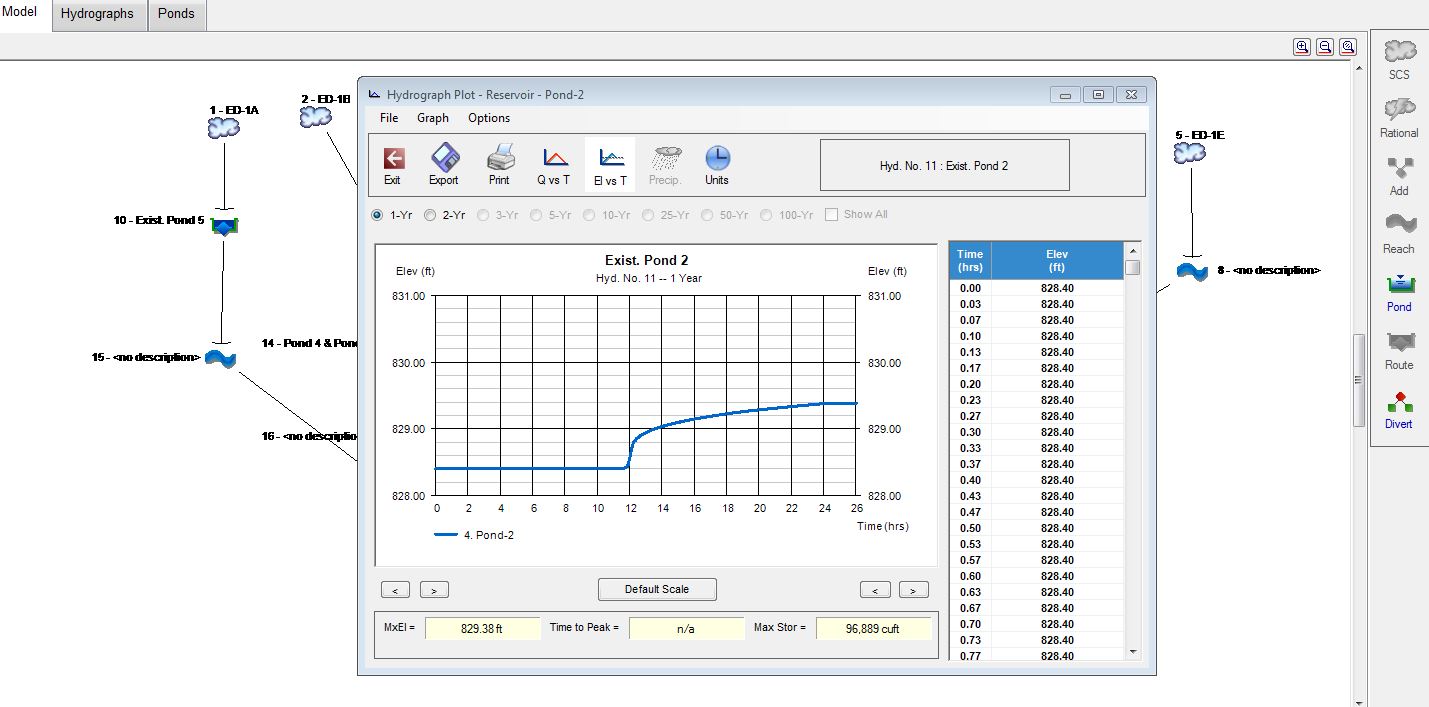Select the 2-Yr return period option
Viewport: 1429px width, 707px height.
click(431, 215)
